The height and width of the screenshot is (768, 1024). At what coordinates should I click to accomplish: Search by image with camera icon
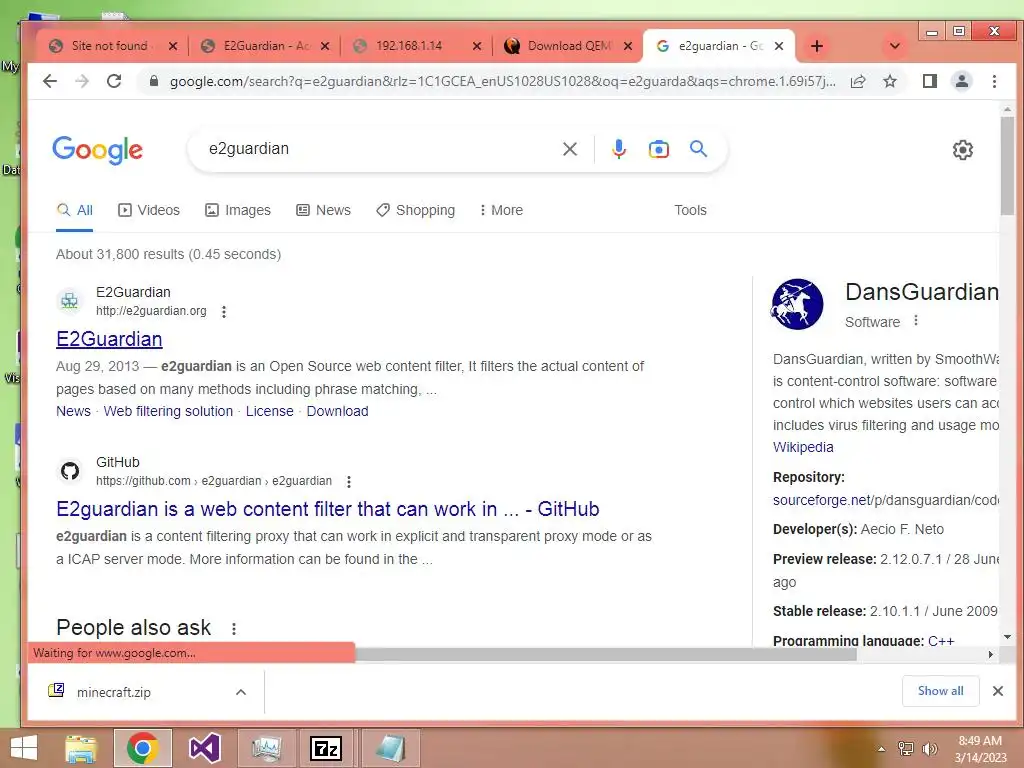pos(658,149)
